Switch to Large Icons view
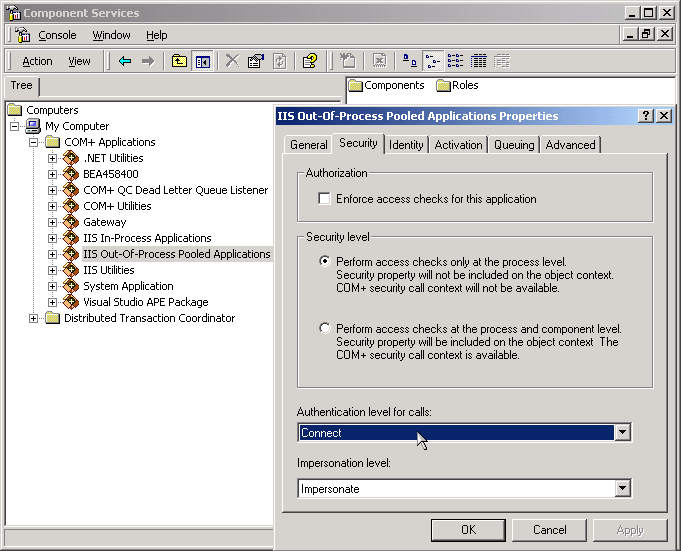This screenshot has height=551, width=681. (410, 61)
